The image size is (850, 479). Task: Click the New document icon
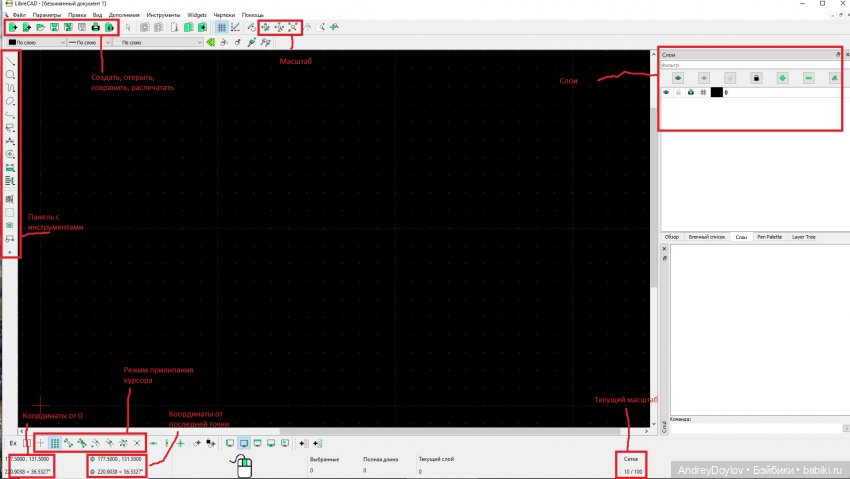(13, 28)
